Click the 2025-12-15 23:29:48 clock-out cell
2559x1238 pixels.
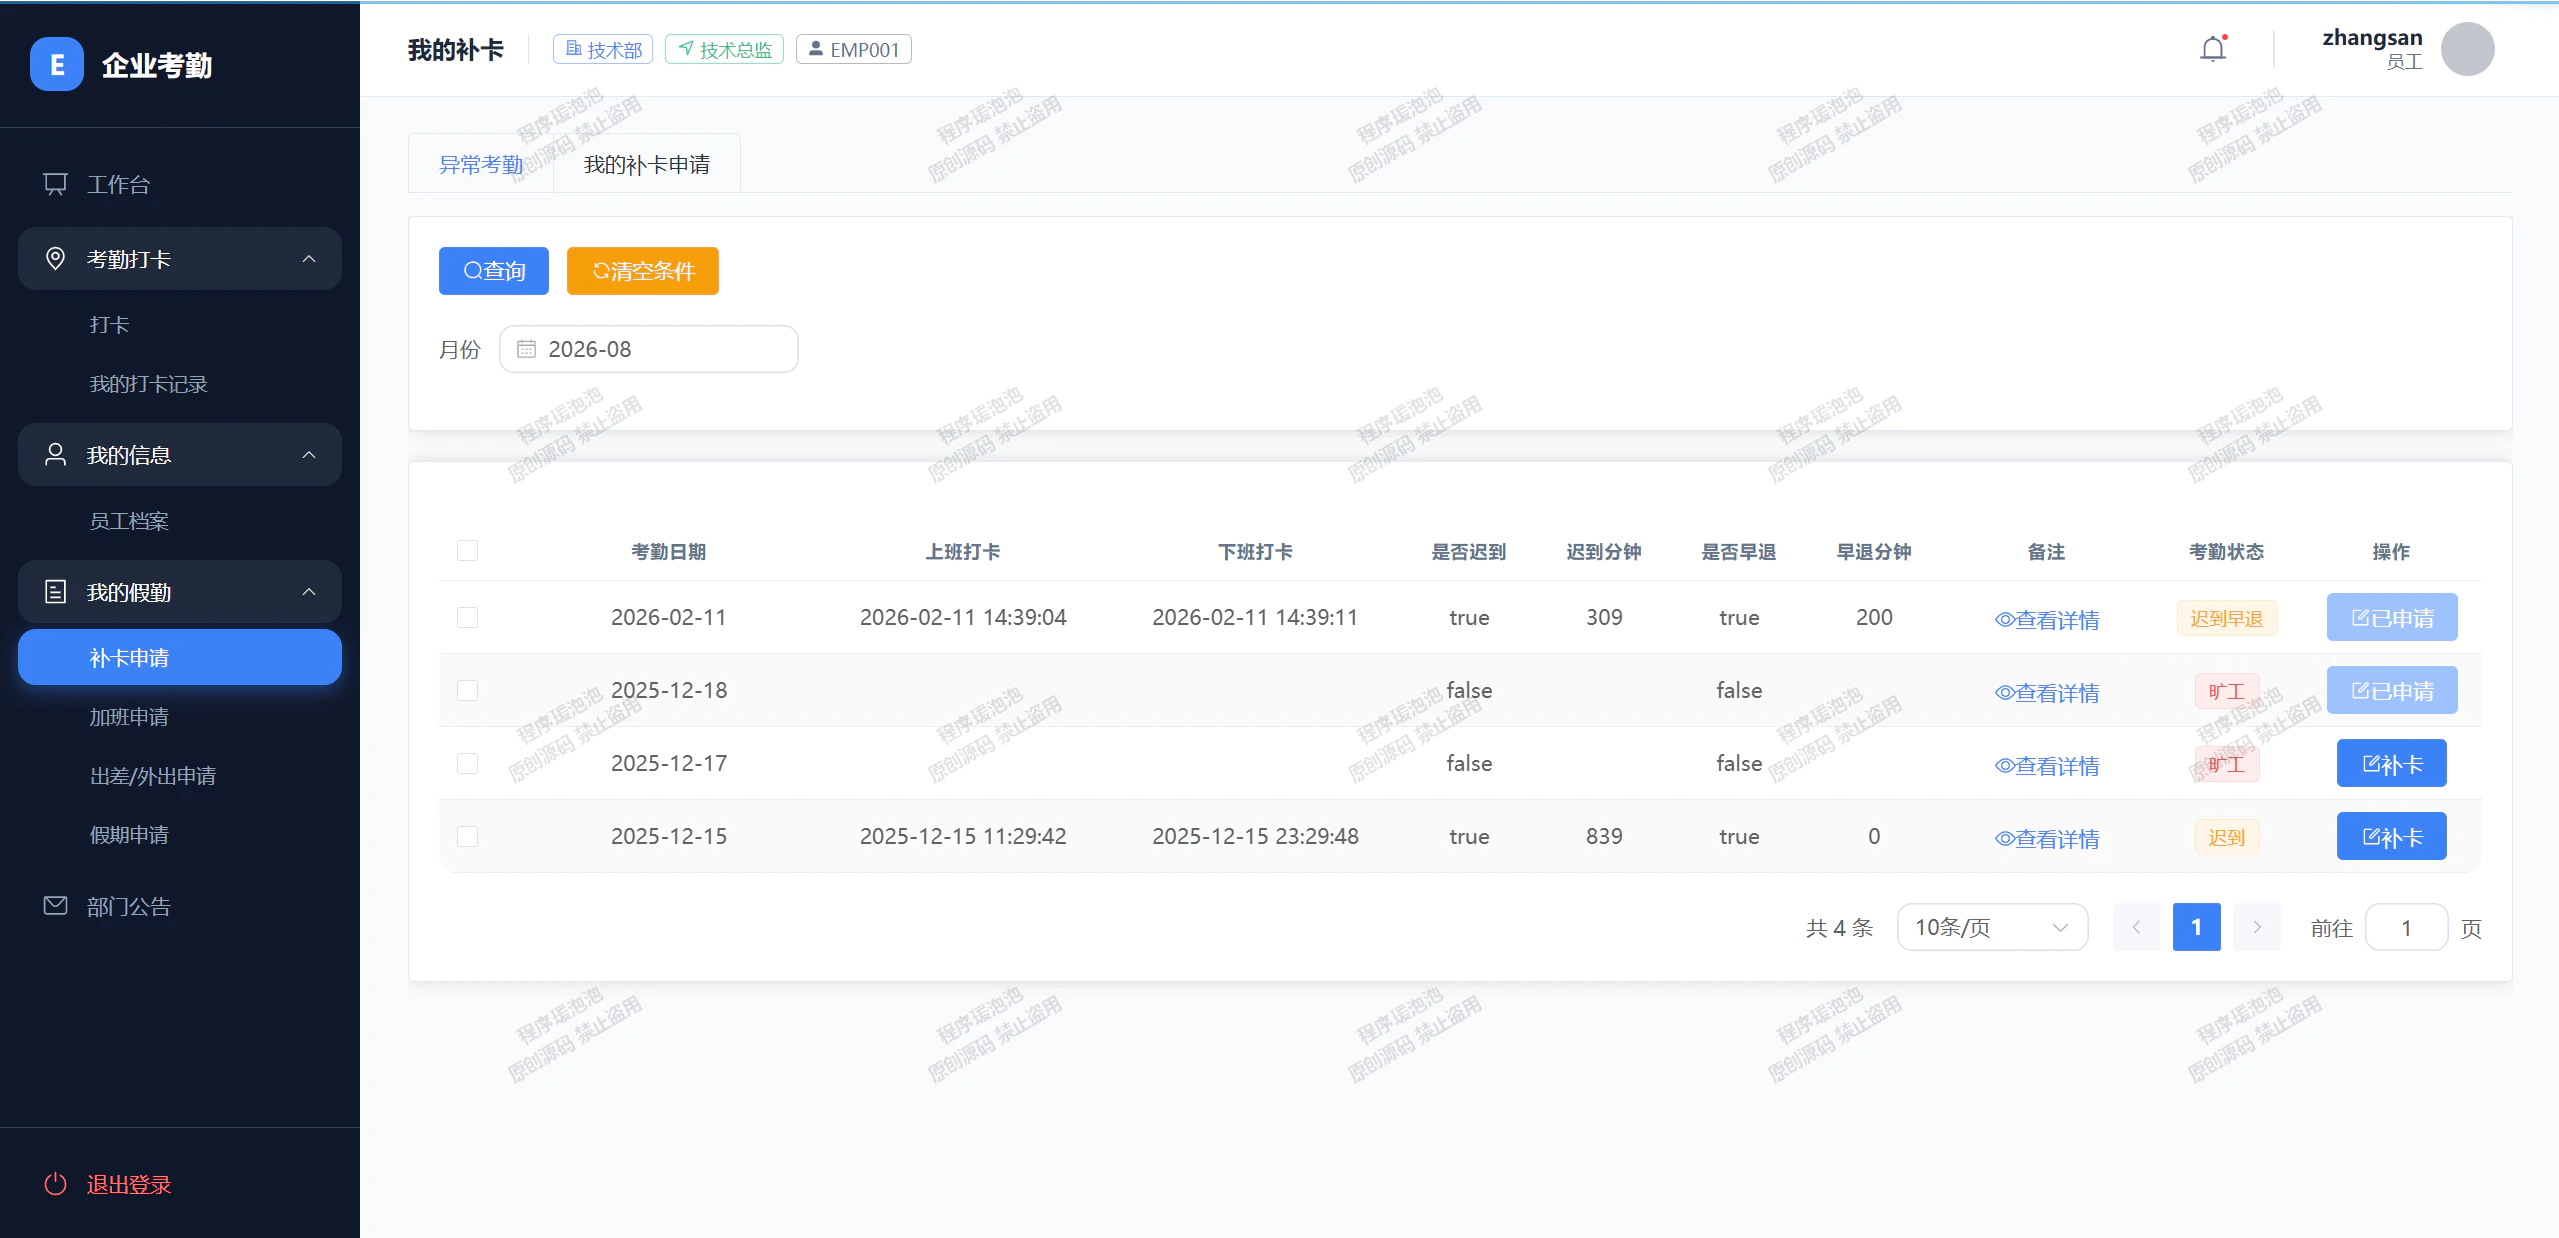pyautogui.click(x=1255, y=836)
